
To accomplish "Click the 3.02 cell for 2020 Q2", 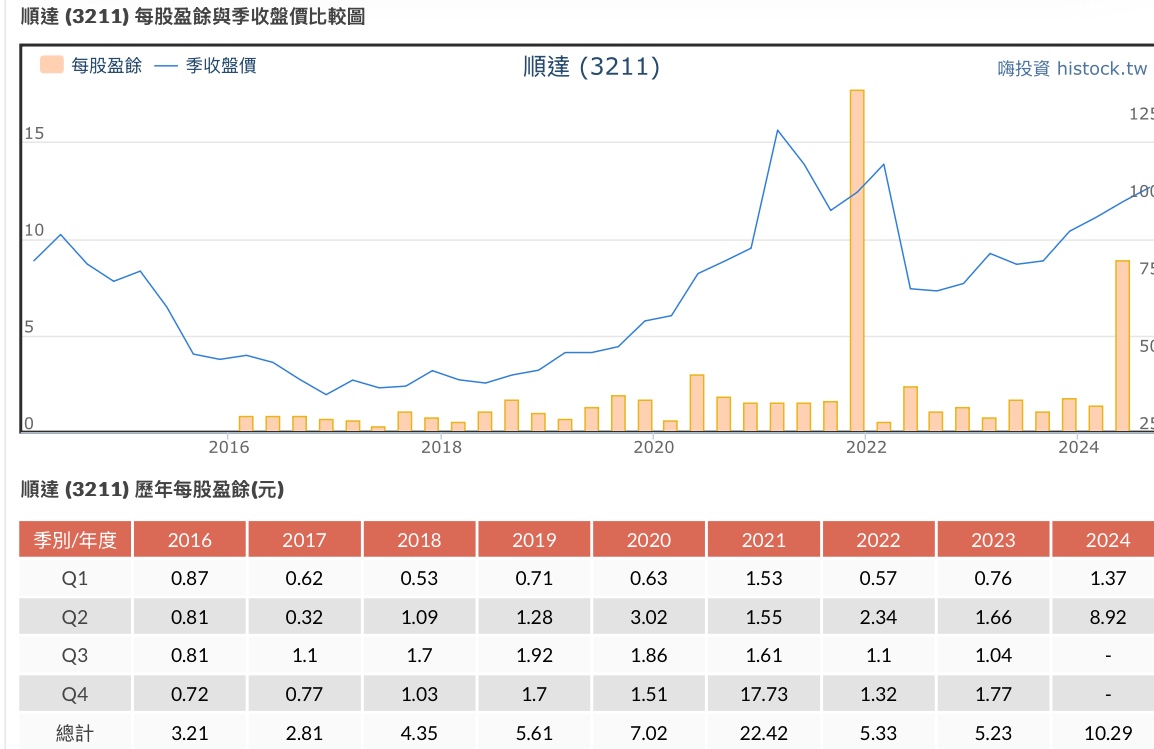I will click(x=649, y=617).
